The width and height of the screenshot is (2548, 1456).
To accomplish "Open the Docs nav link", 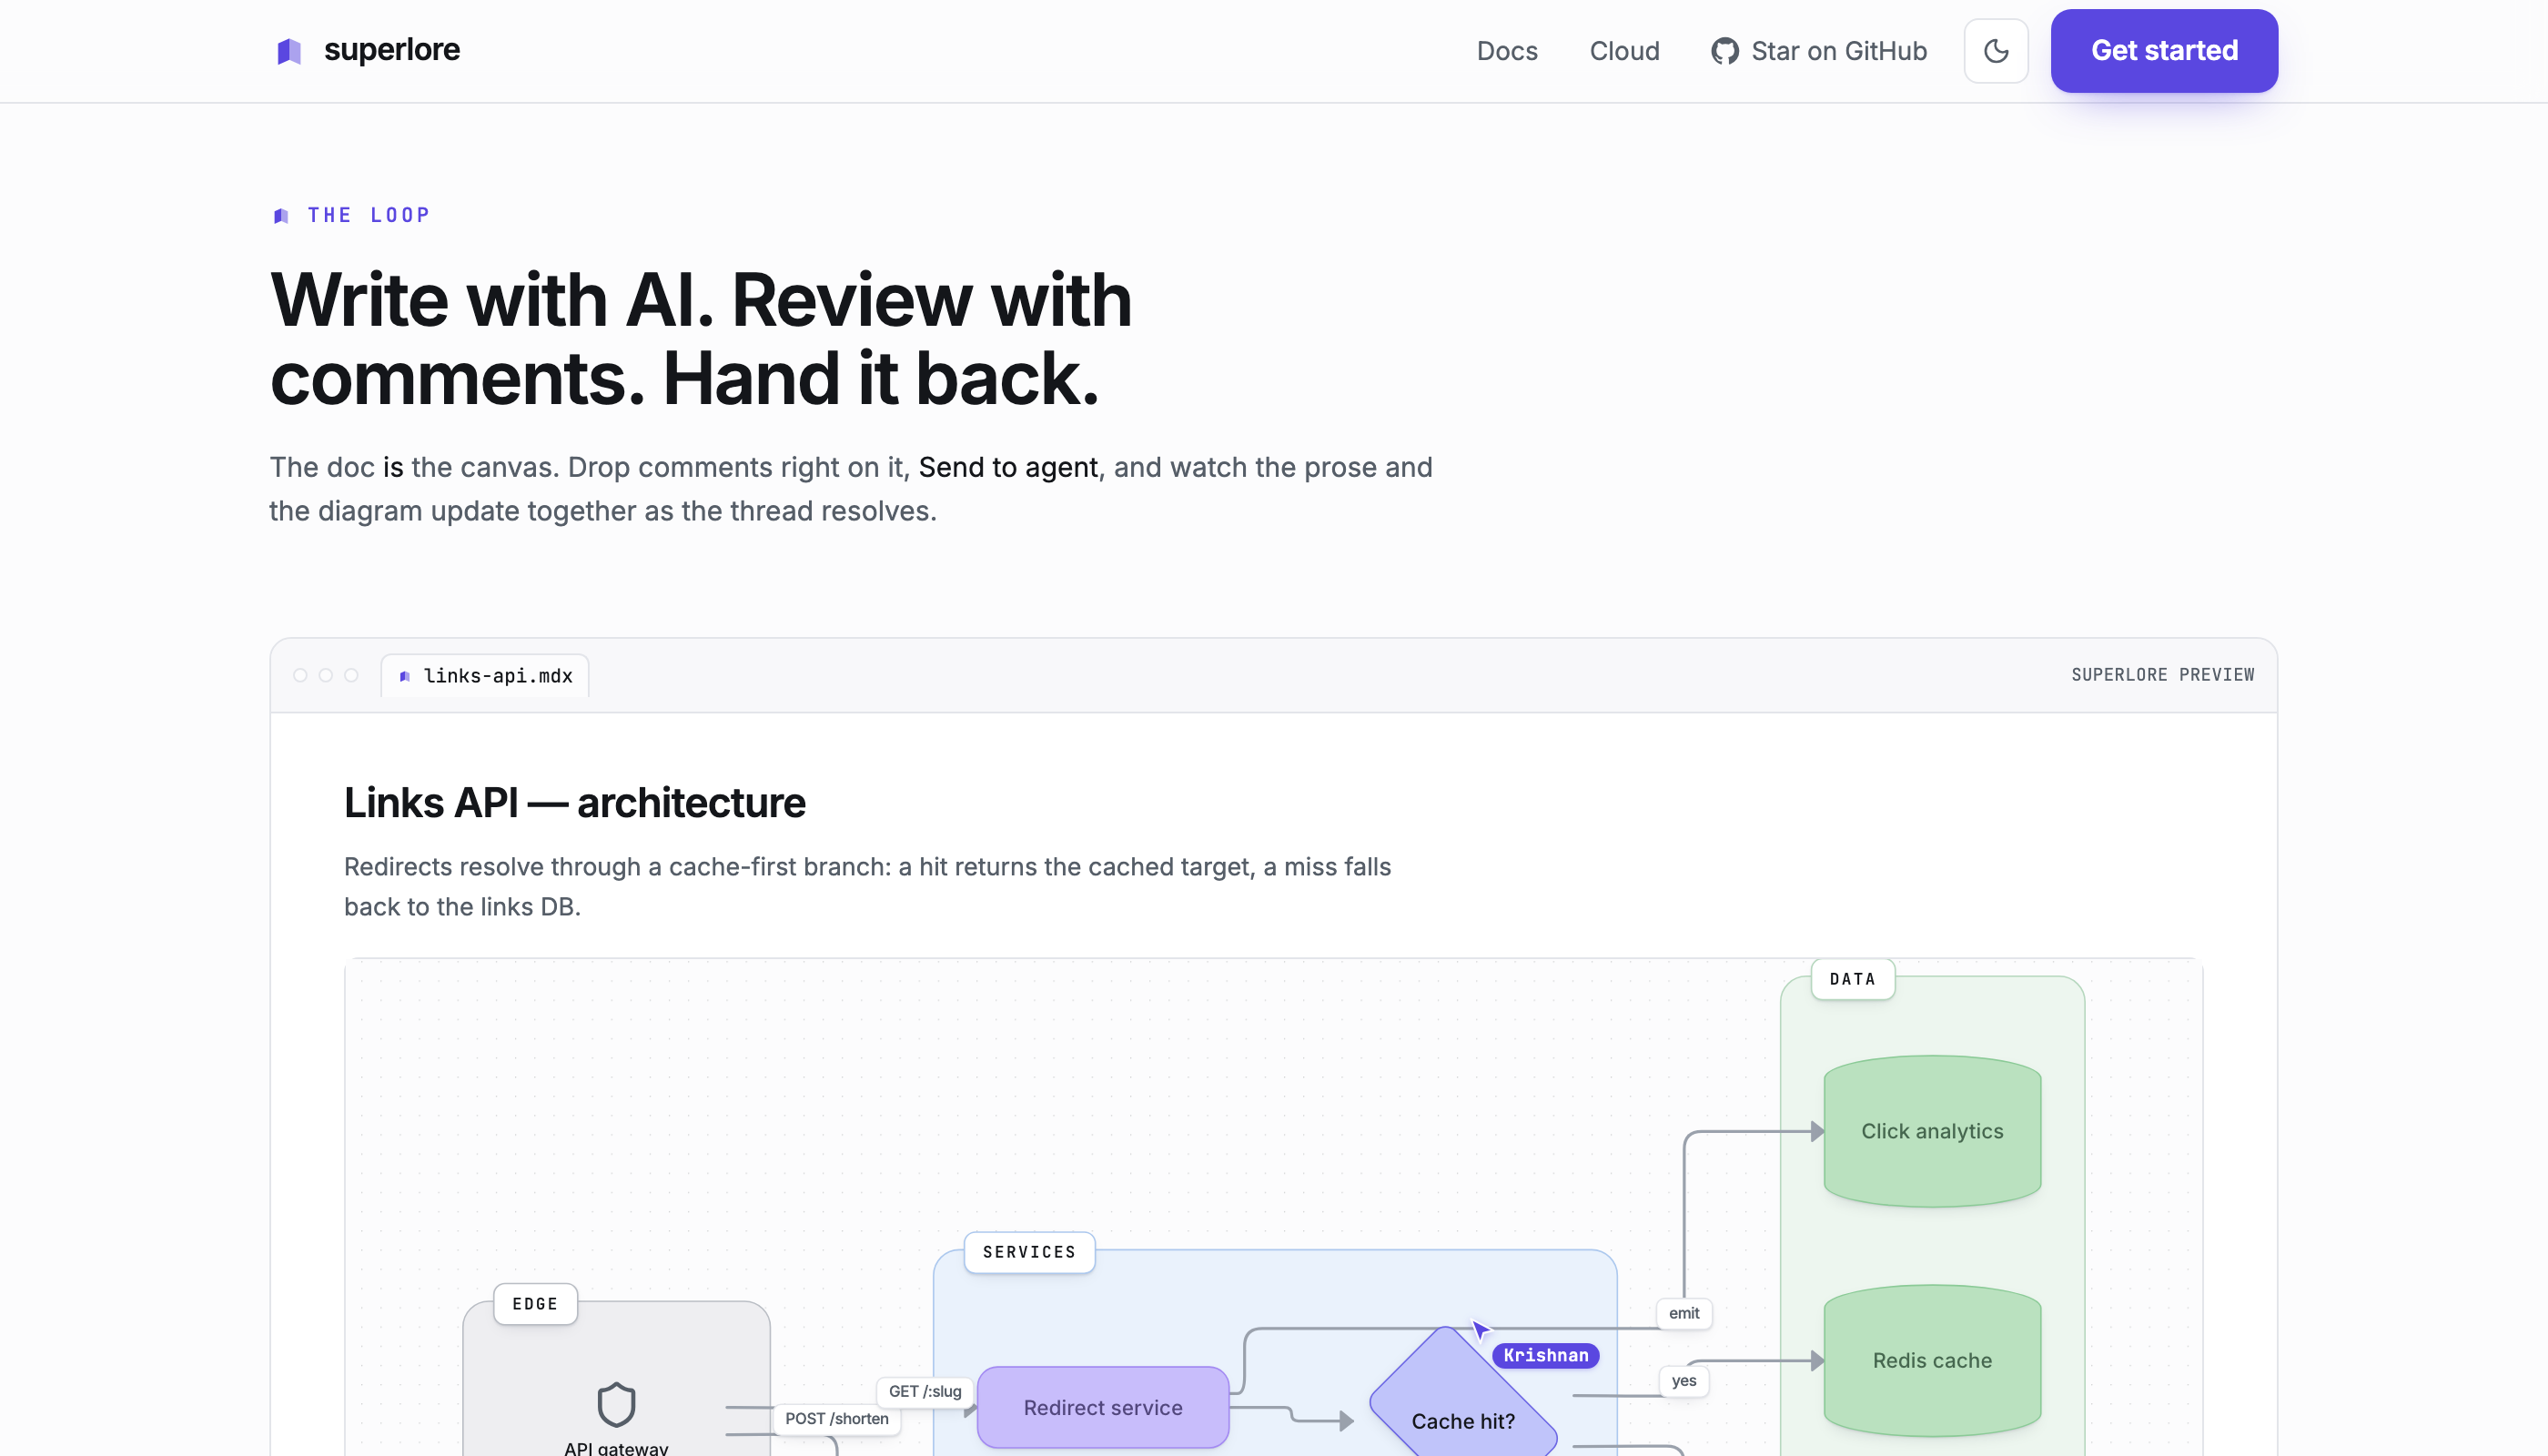I will pyautogui.click(x=1507, y=51).
